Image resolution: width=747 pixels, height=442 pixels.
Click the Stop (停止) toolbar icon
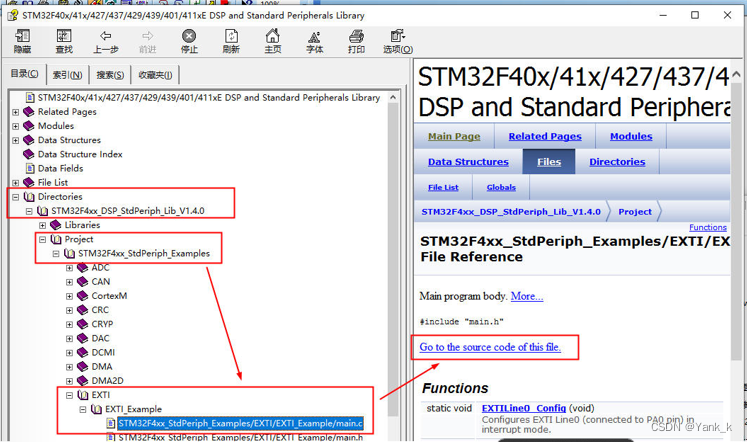click(x=189, y=36)
